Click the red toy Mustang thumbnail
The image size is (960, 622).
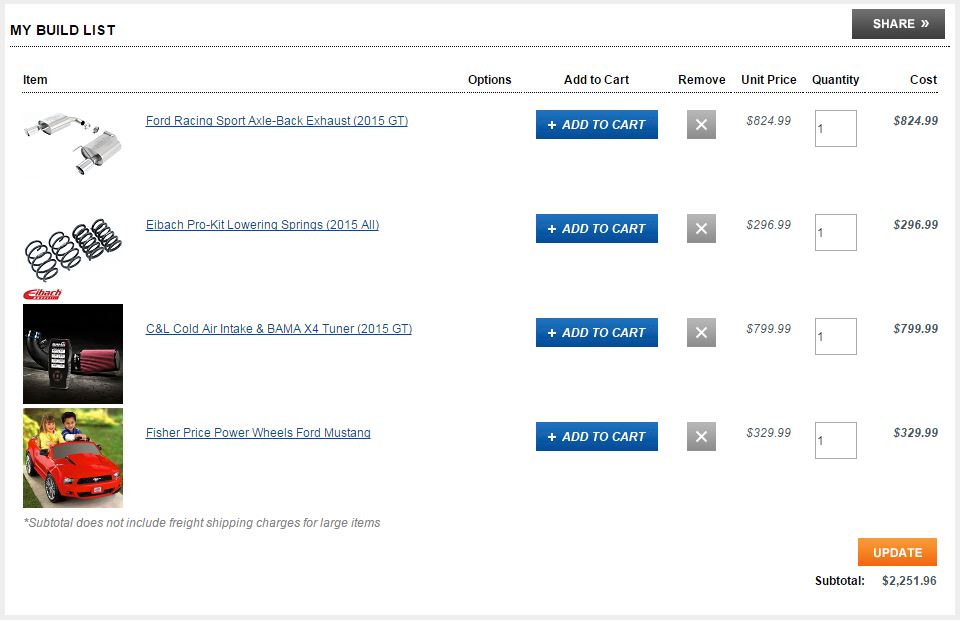[x=73, y=458]
